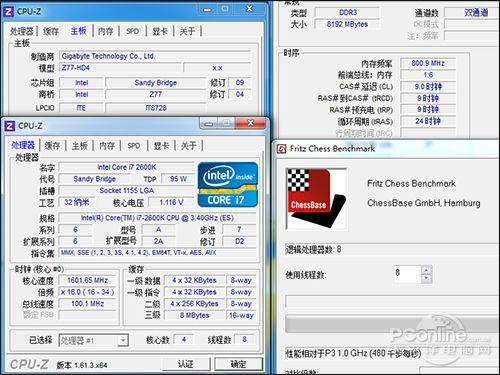Click the core count value '4'
This screenshot has width=500, height=375.
(184, 340)
